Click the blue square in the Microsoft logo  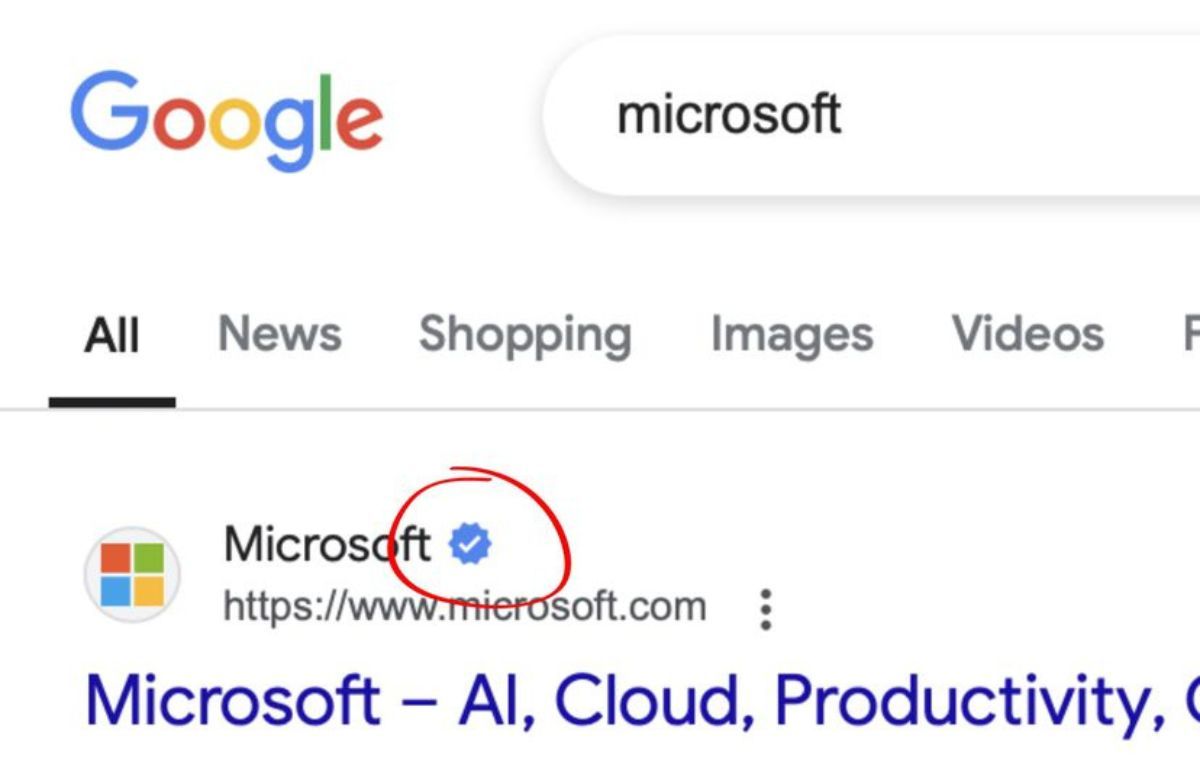click(x=117, y=591)
